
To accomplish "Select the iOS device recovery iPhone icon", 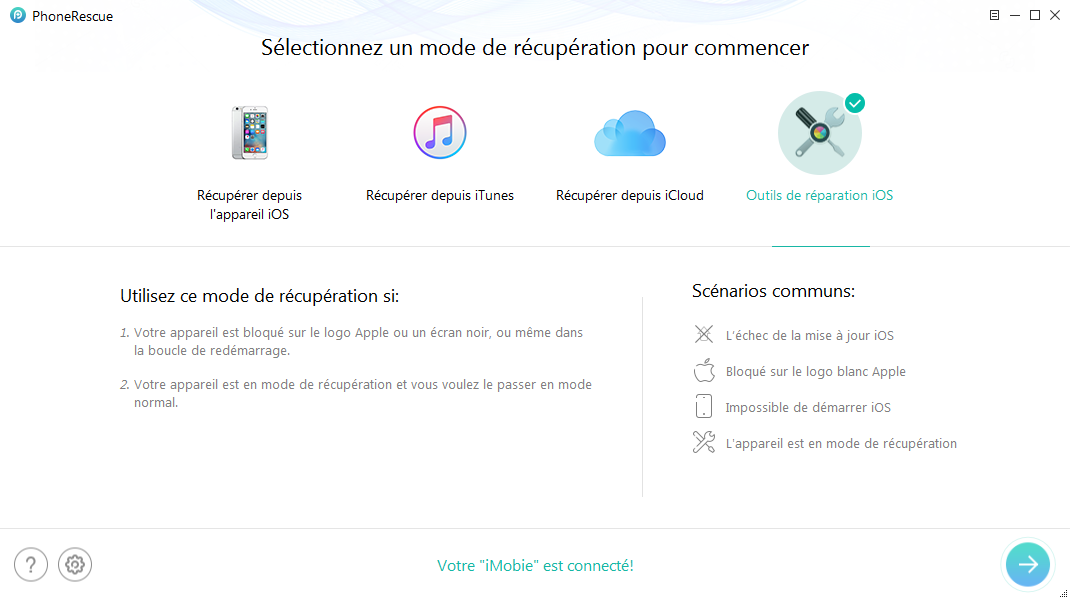I will (249, 133).
